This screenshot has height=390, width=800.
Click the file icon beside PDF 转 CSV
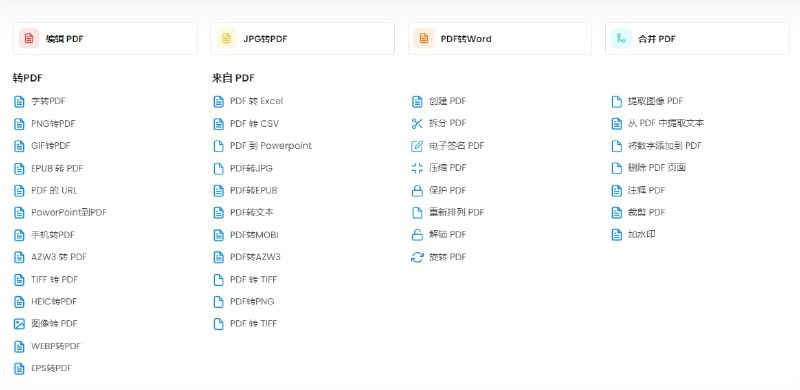[x=218, y=124]
